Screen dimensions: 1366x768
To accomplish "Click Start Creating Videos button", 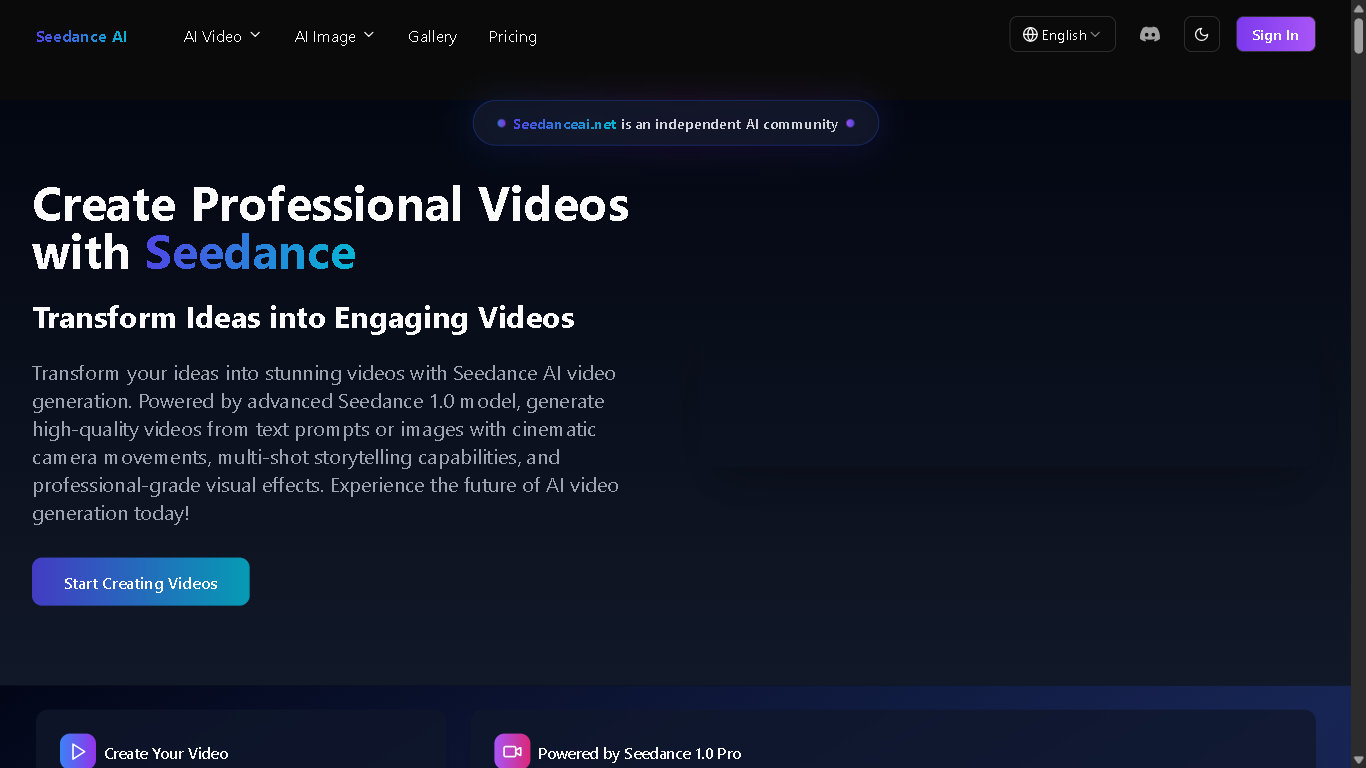I will (x=141, y=582).
